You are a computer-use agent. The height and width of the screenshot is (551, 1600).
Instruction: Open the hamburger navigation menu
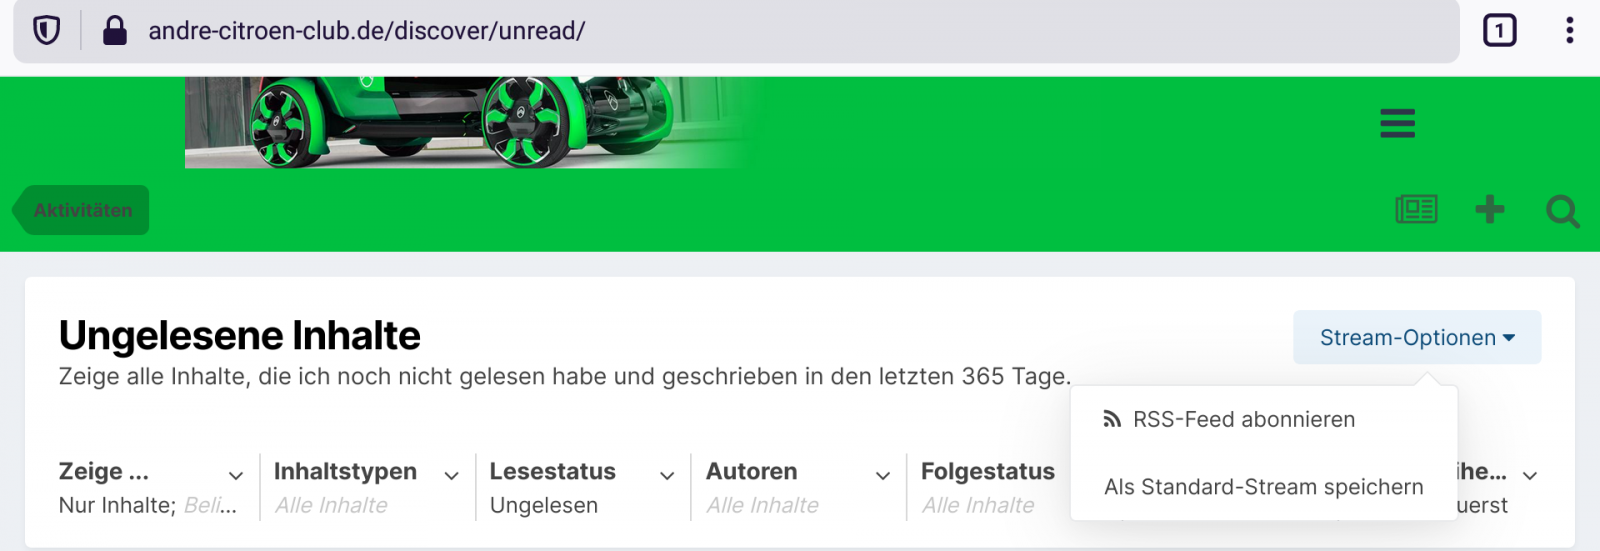[1397, 123]
